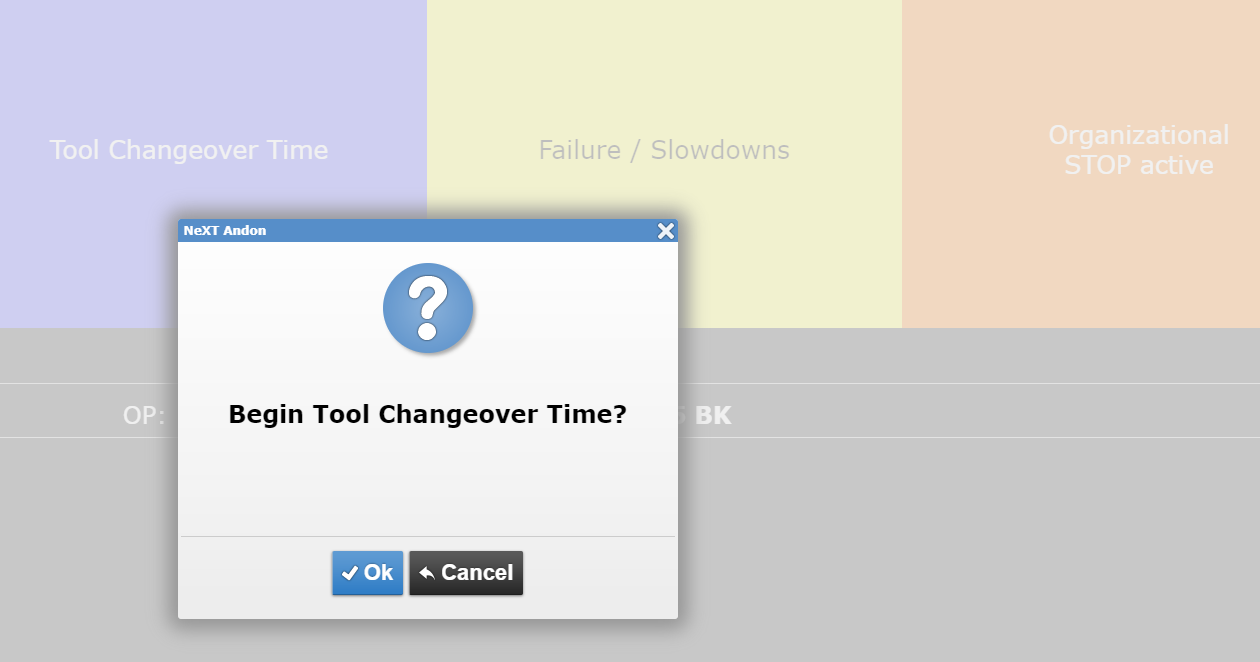Close the NeXT Andon dialog with X

666,231
